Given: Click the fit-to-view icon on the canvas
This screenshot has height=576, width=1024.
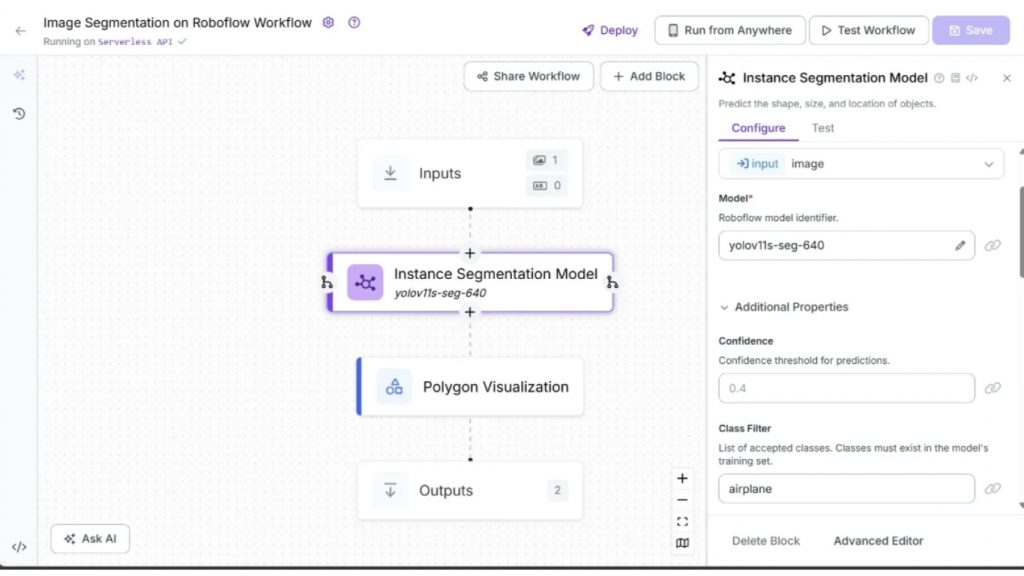Looking at the screenshot, I should coord(682,521).
